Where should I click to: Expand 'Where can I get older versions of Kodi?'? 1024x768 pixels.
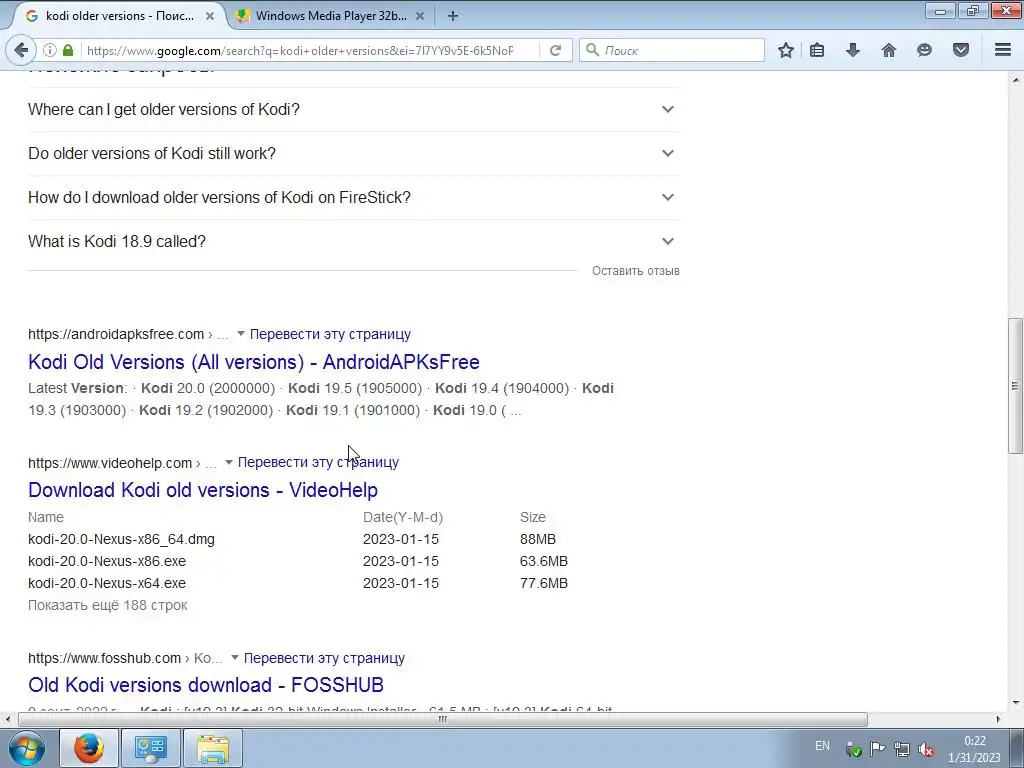coord(353,109)
